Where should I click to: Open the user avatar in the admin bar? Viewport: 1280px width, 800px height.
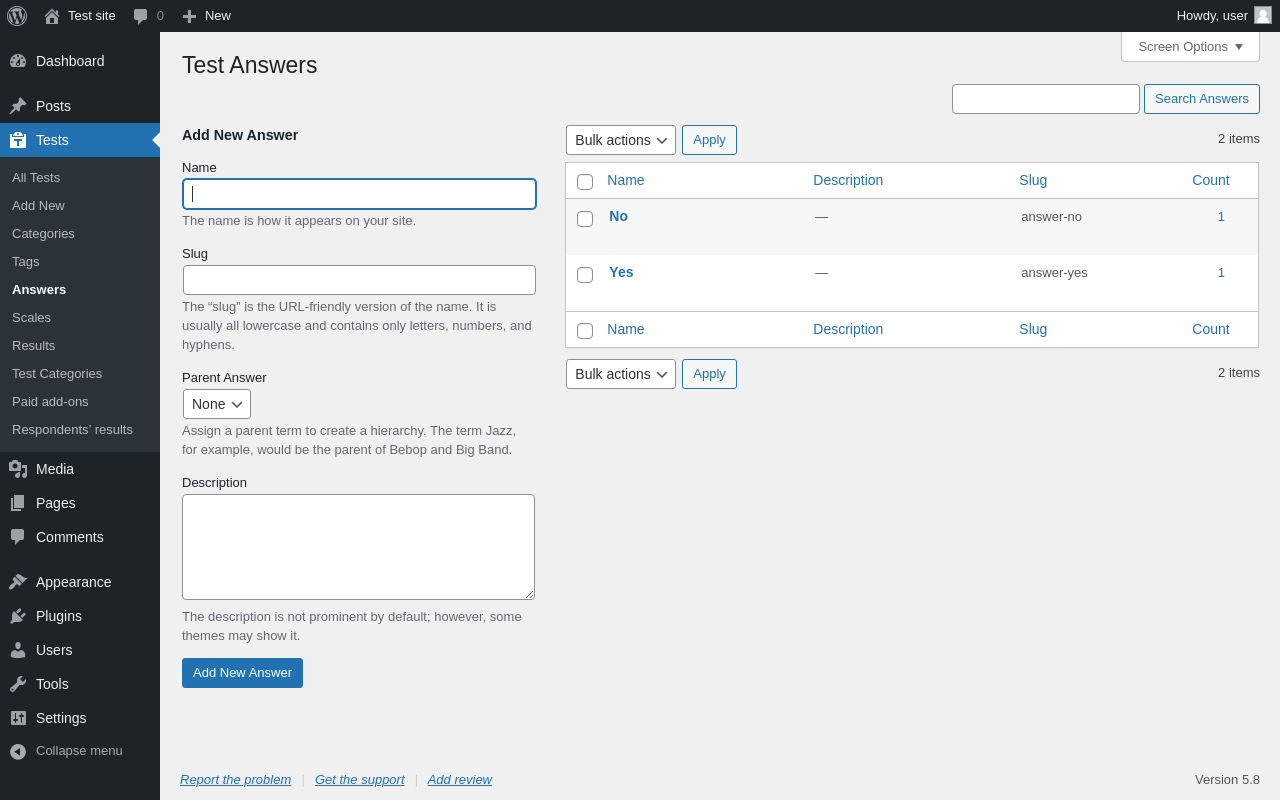coord(1263,15)
